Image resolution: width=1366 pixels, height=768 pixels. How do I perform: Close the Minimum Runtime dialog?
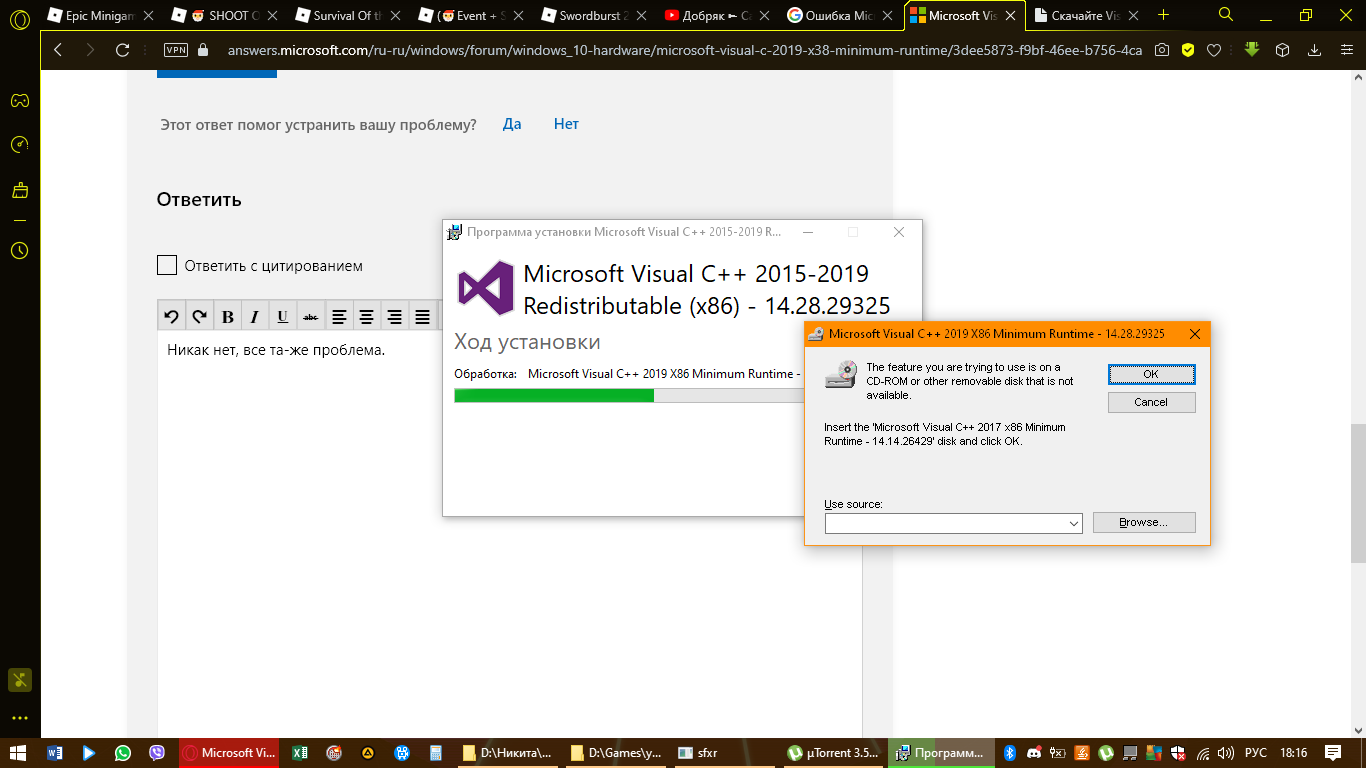click(x=1195, y=334)
